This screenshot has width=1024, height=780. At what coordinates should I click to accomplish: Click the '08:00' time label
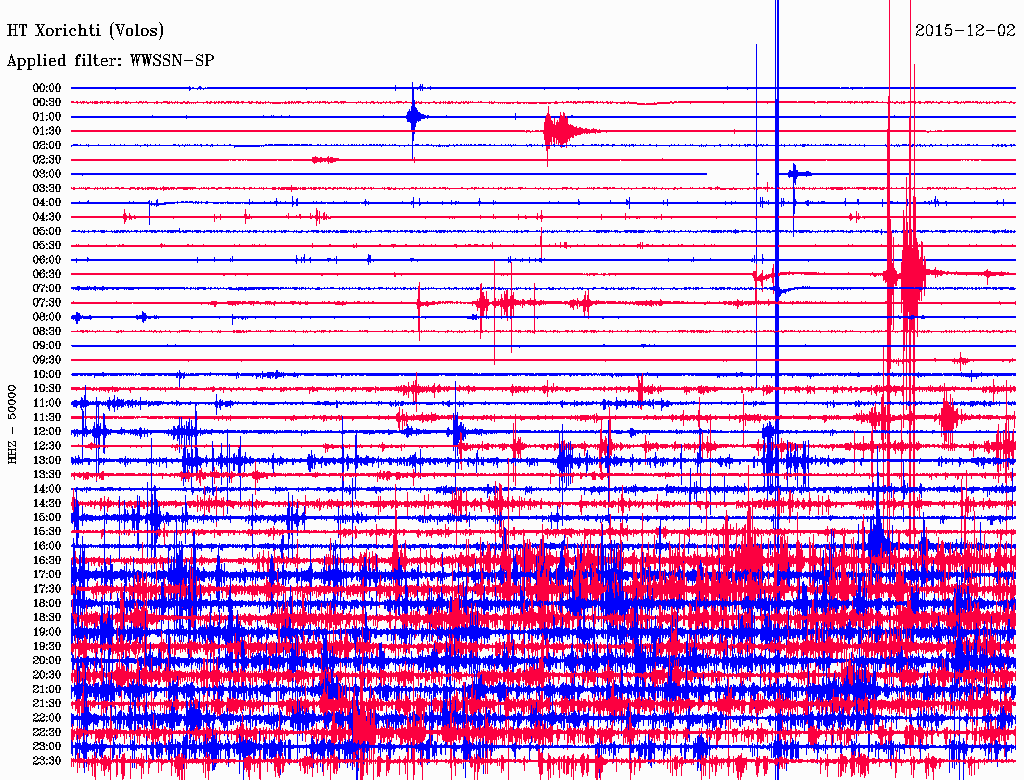click(x=47, y=317)
